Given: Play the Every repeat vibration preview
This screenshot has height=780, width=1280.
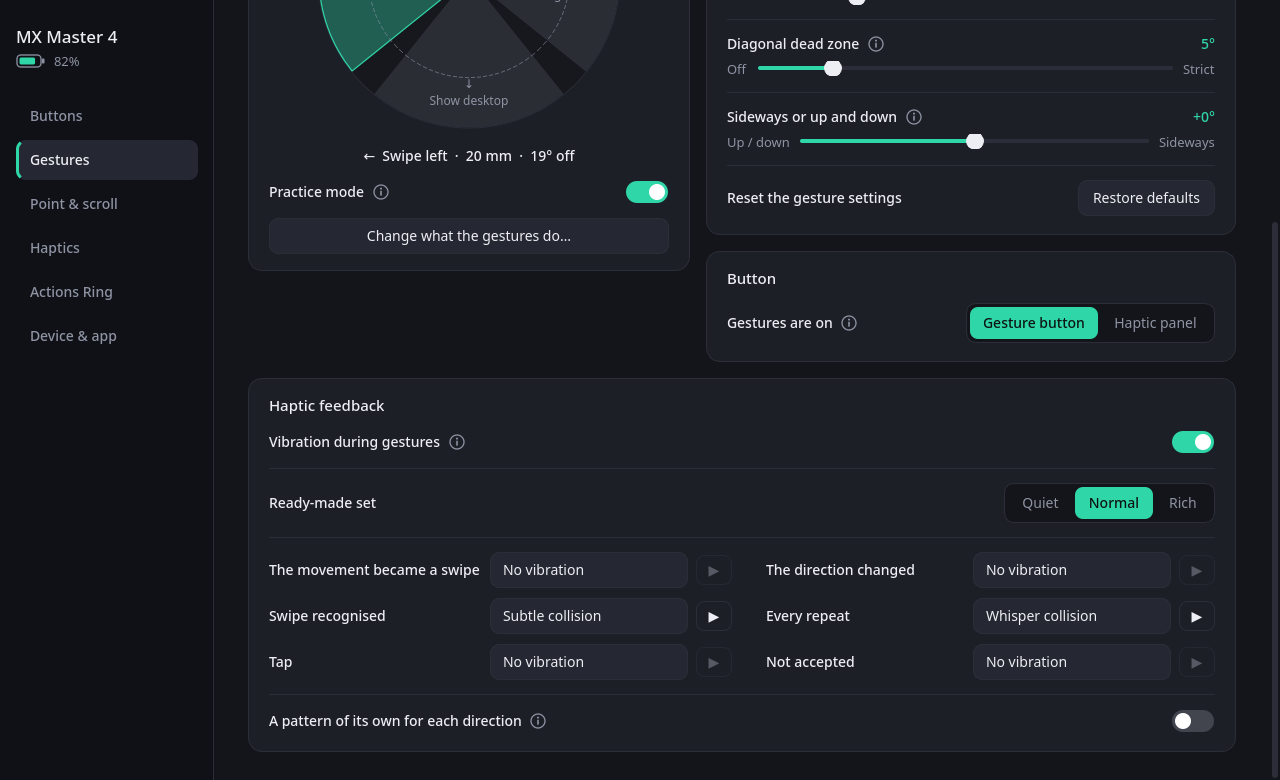Looking at the screenshot, I should pos(1197,616).
